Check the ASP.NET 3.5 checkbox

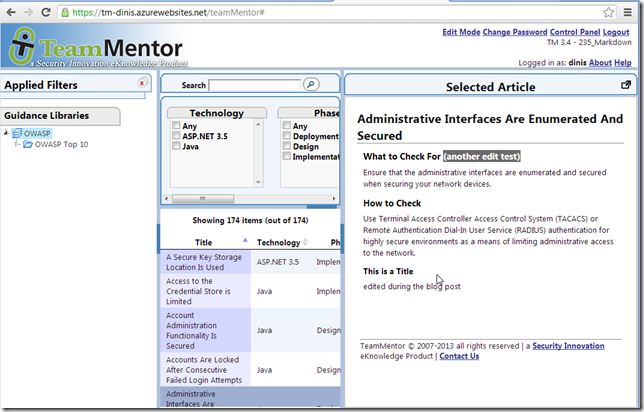pyautogui.click(x=176, y=136)
